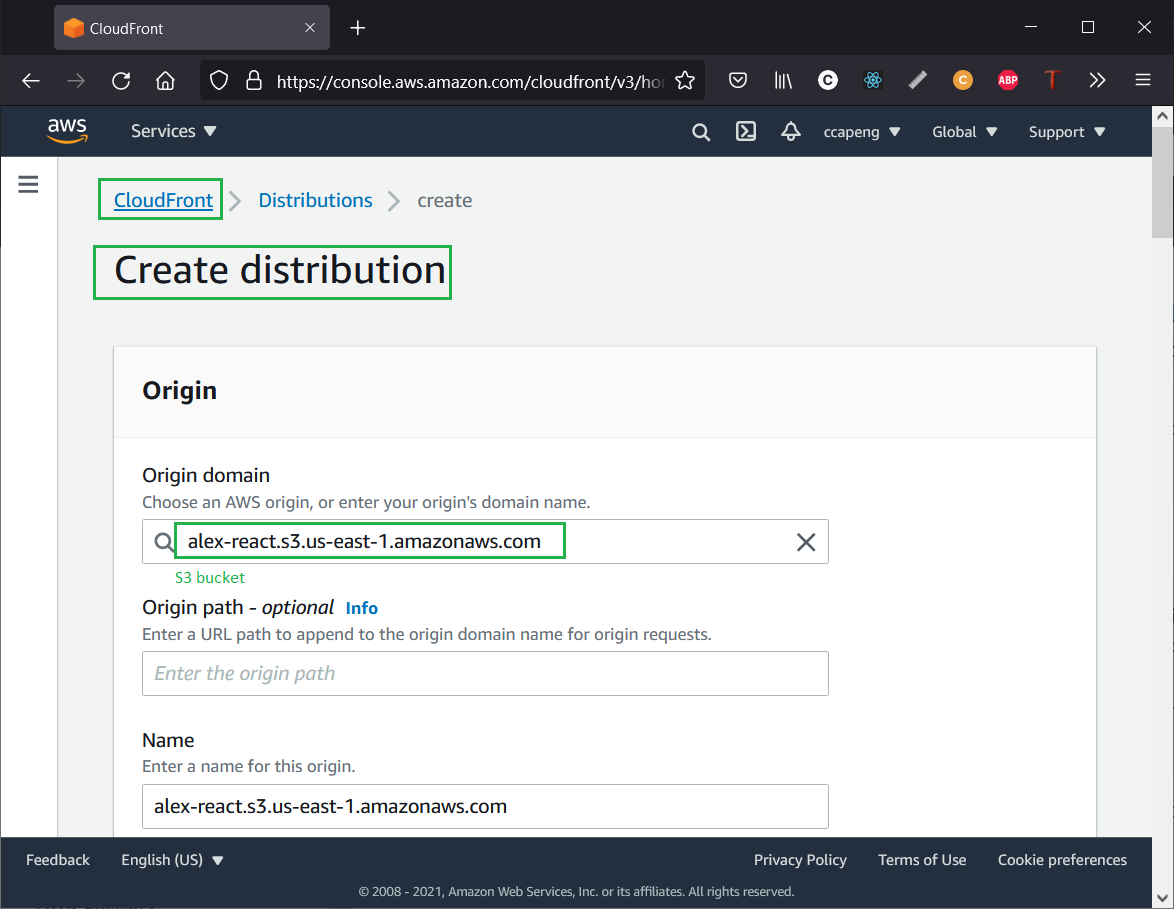Image resolution: width=1174 pixels, height=909 pixels.
Task: Open the ccapeng account menu
Action: 862,132
